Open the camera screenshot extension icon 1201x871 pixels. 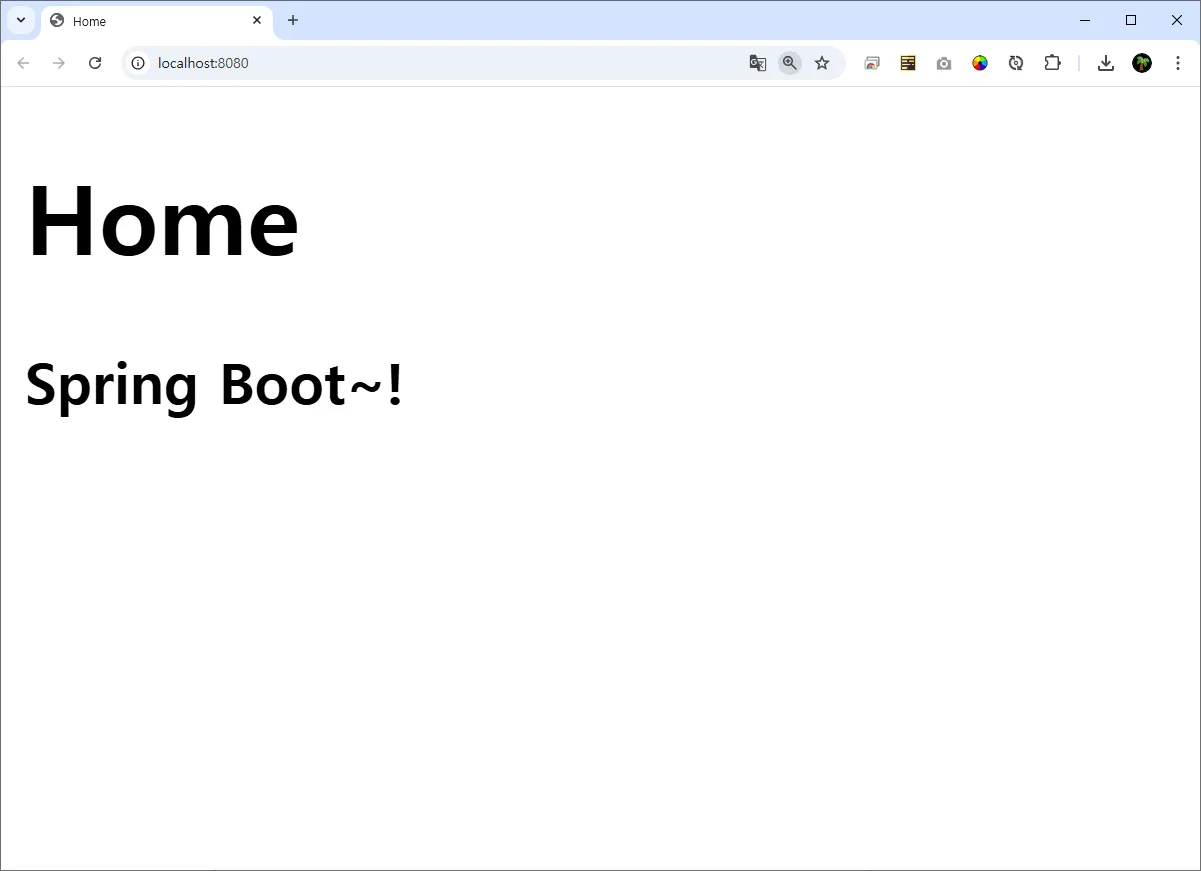(x=944, y=63)
